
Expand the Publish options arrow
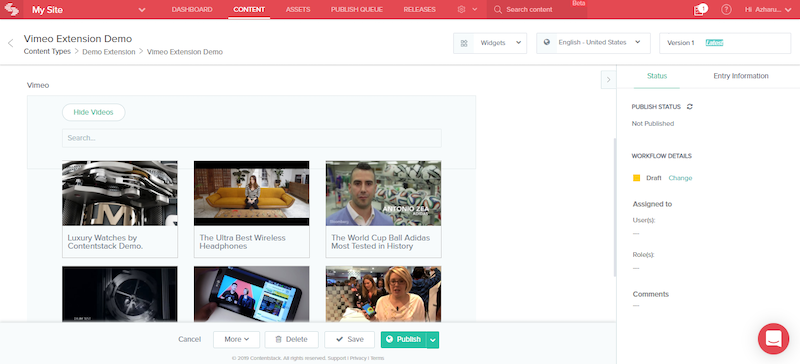pos(433,339)
